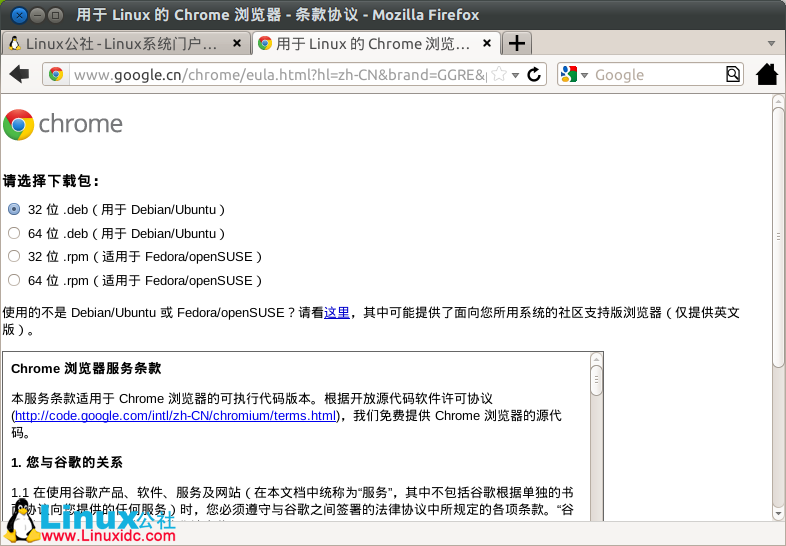Image resolution: width=786 pixels, height=546 pixels.
Task: Click the 1. 您与谷歌的关系 heading
Action: [67, 462]
